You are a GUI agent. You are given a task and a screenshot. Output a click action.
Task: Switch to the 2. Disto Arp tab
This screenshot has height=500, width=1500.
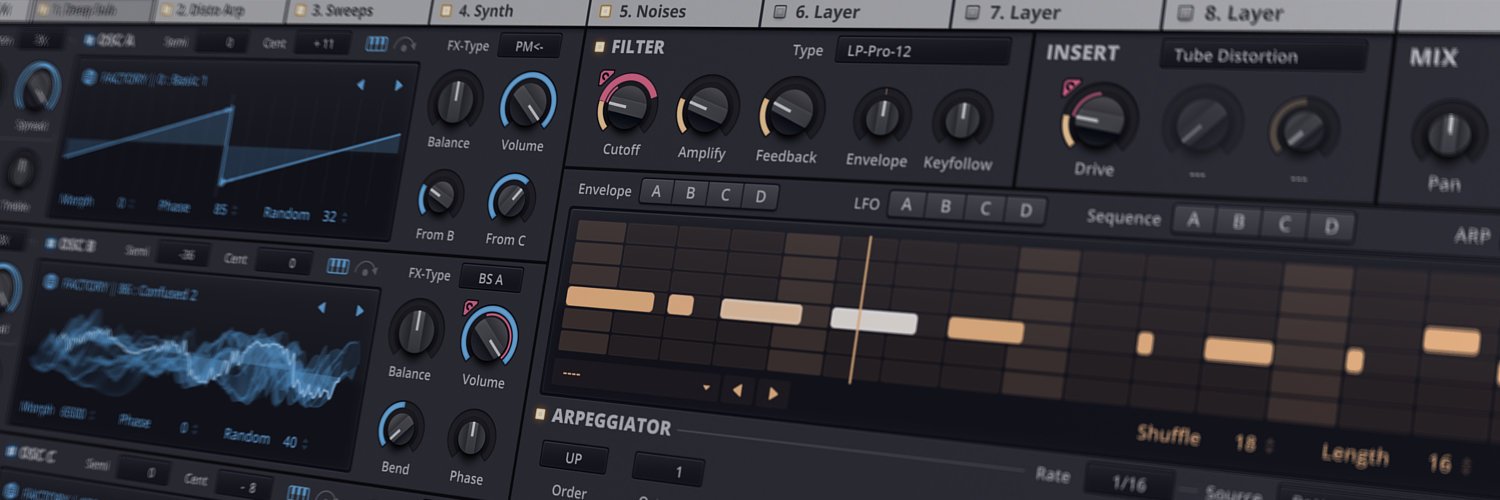[x=220, y=11]
